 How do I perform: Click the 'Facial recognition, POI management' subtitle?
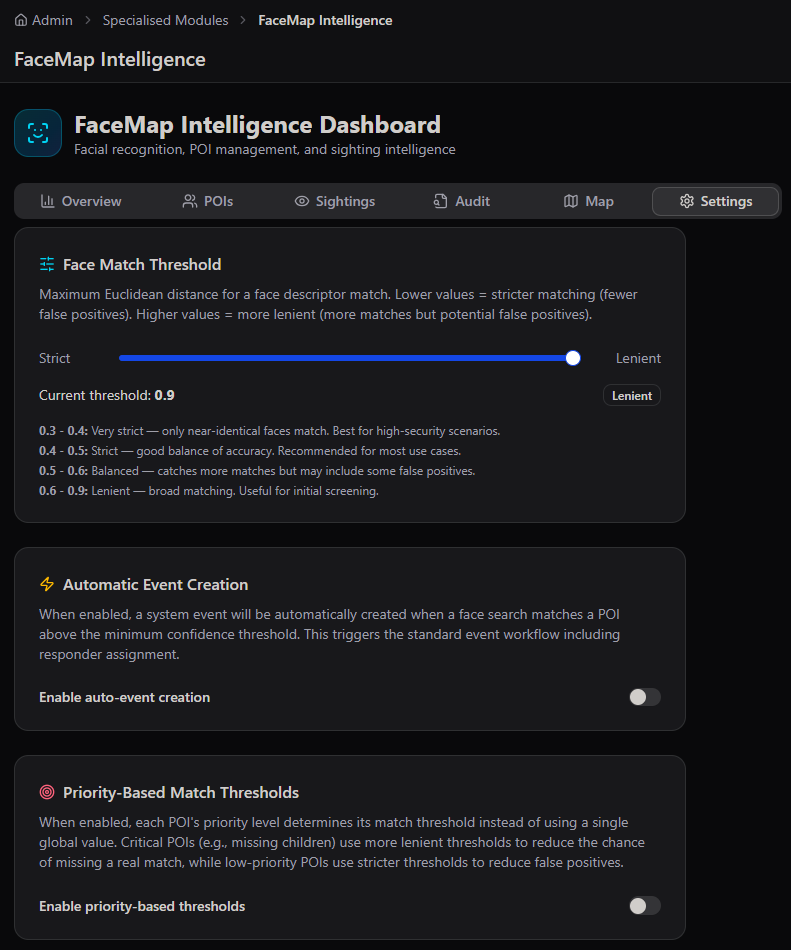coord(265,149)
